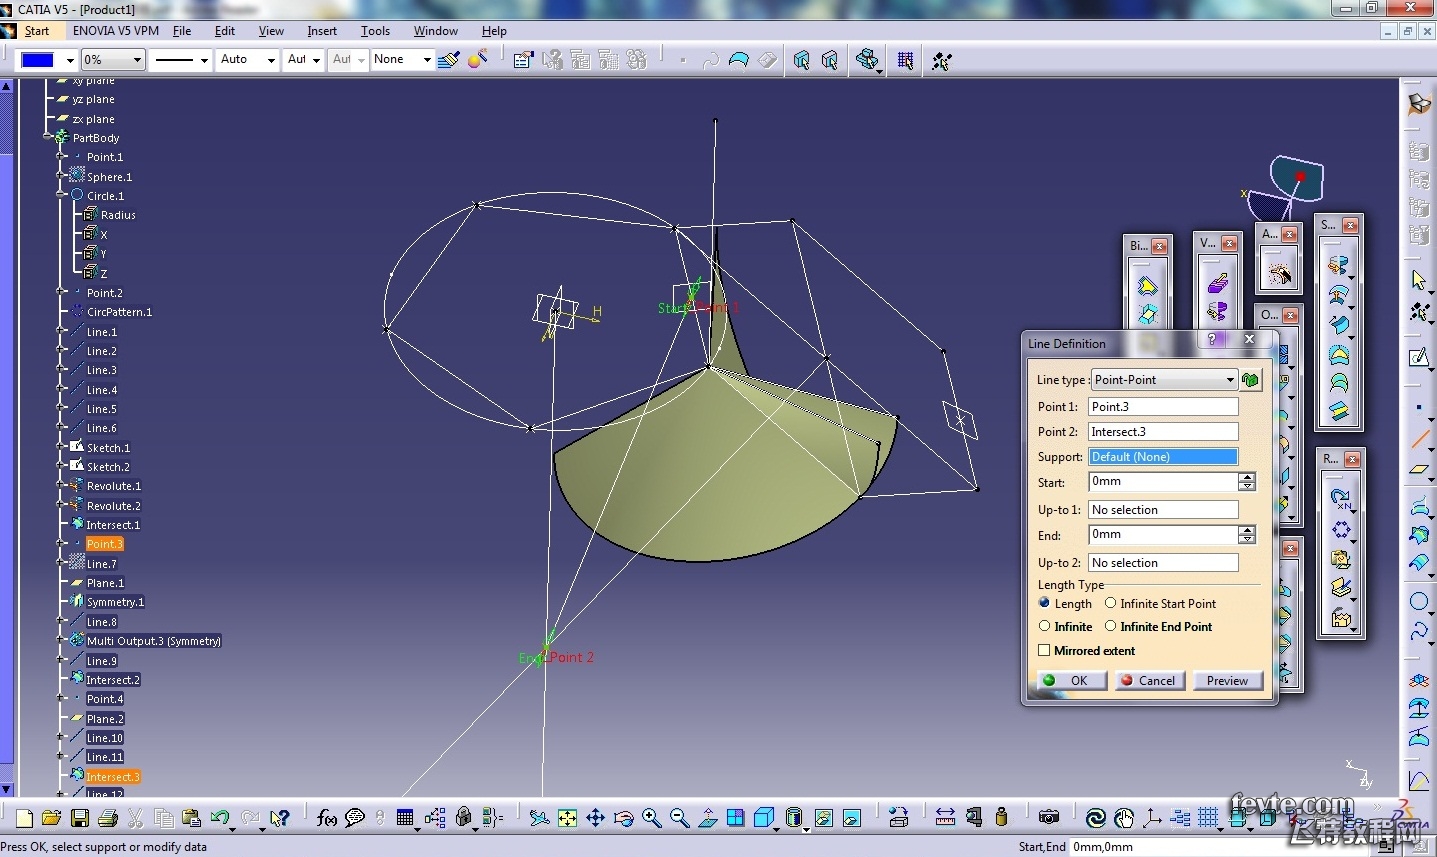This screenshot has width=1437, height=857.
Task: Select the Circle tool in right toolbar
Action: [x=1419, y=601]
